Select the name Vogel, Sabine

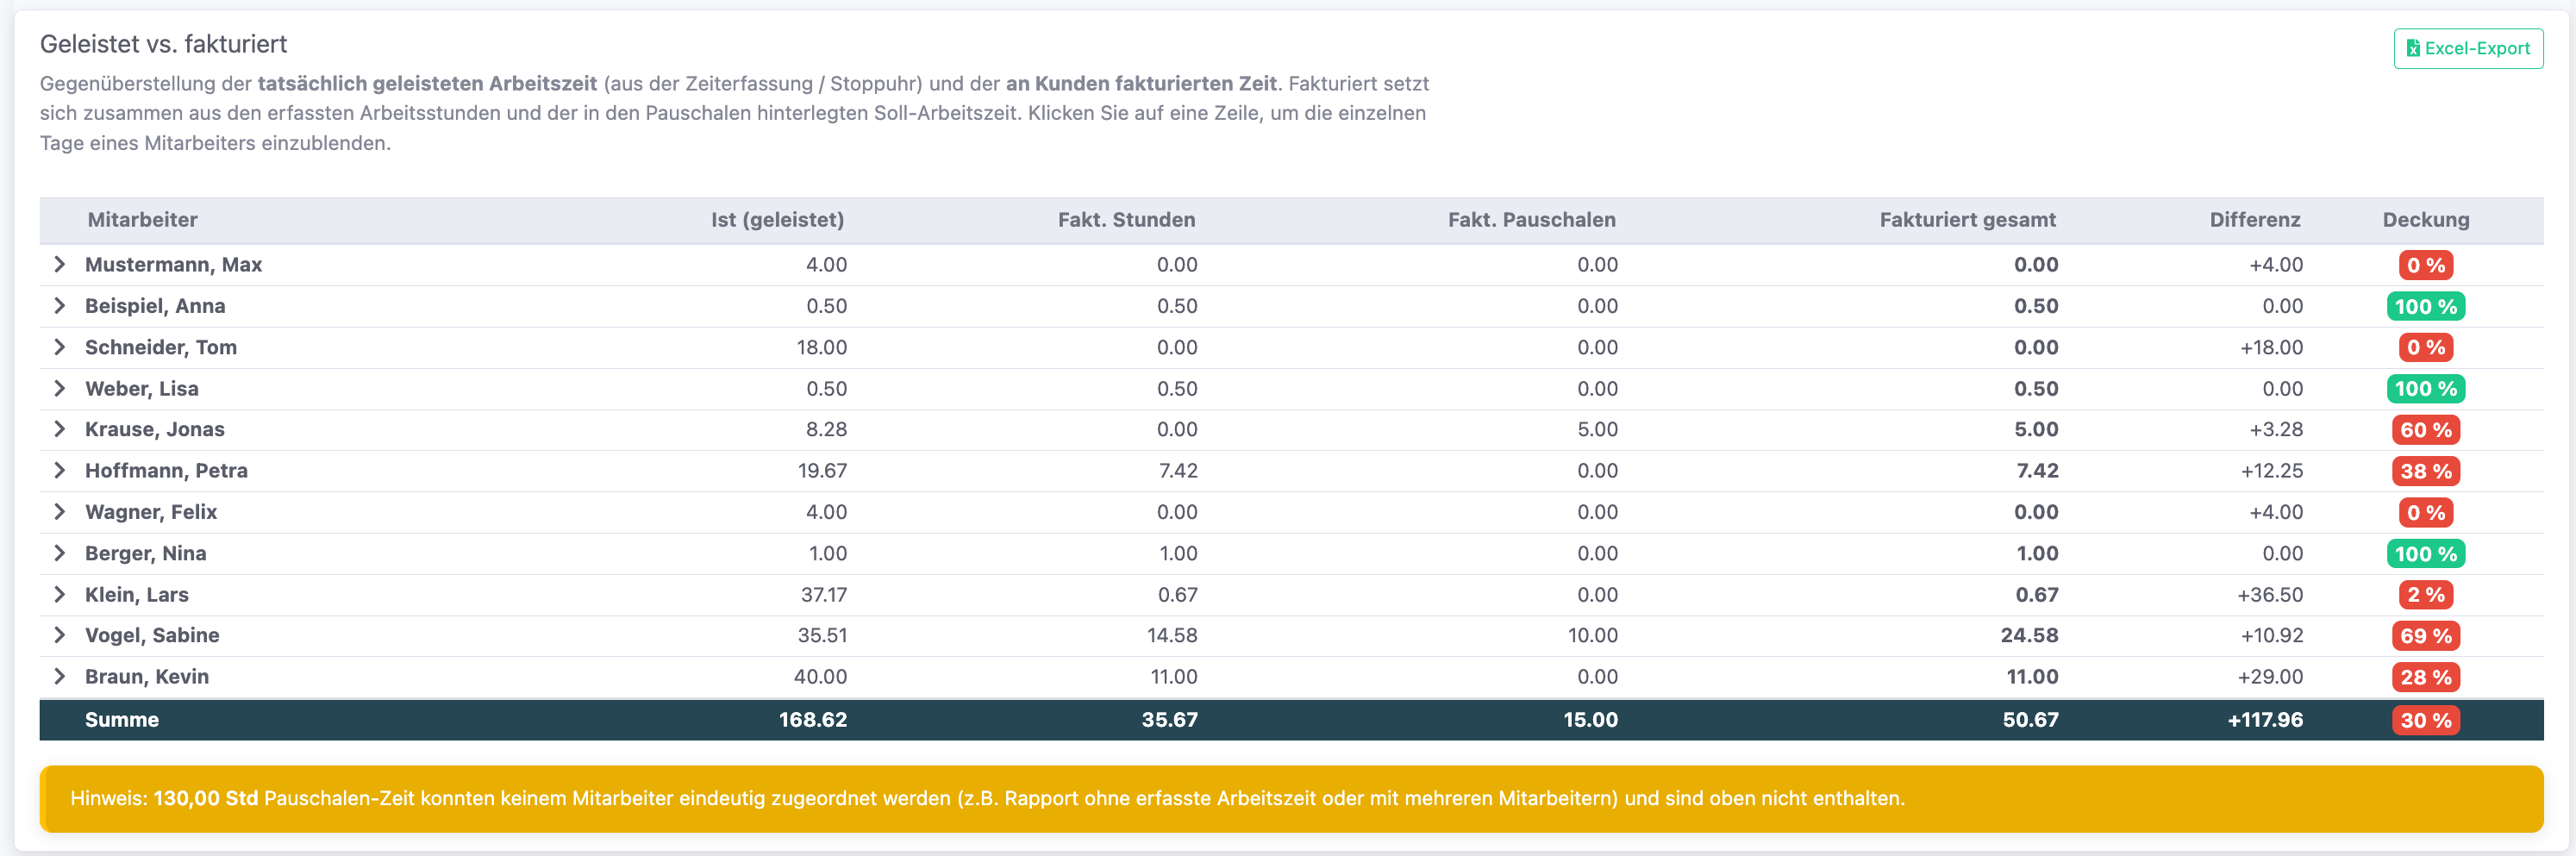point(152,635)
